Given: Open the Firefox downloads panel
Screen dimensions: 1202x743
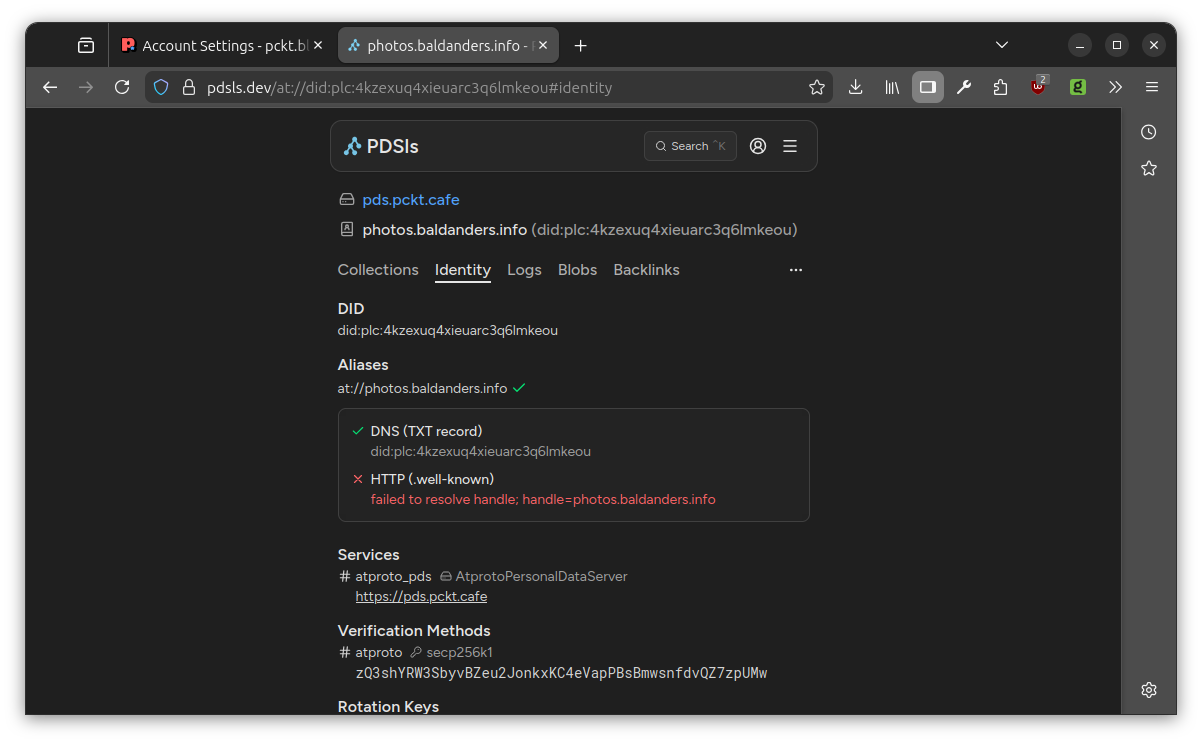Looking at the screenshot, I should [x=855, y=87].
